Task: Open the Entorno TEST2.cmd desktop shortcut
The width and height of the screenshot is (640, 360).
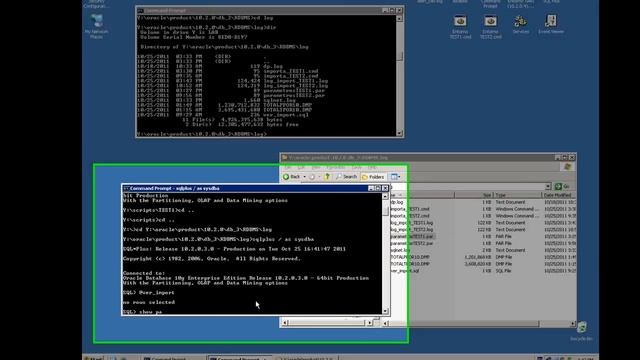Action: pos(491,27)
